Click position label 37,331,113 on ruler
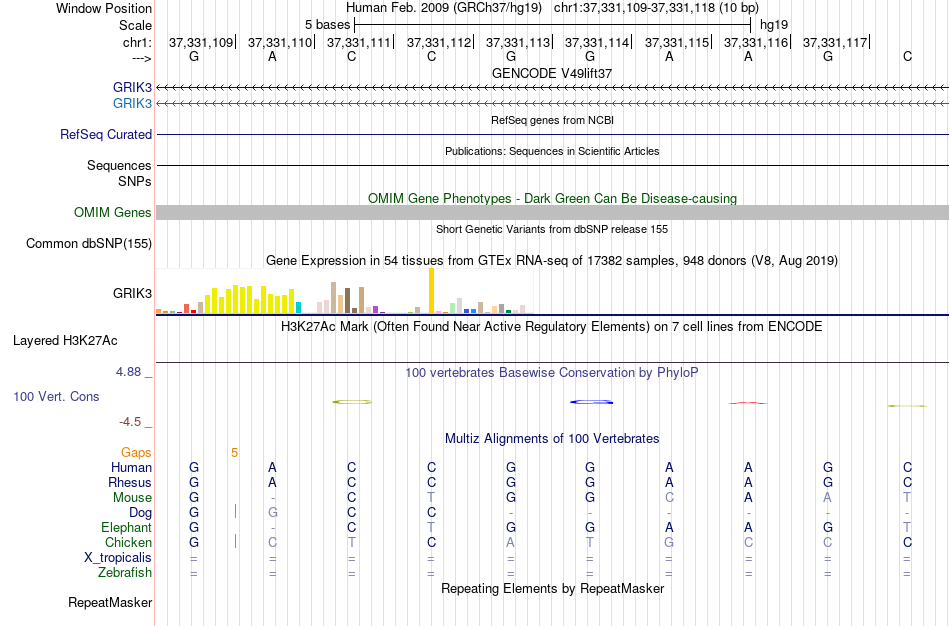The height and width of the screenshot is (626, 950). coord(518,42)
